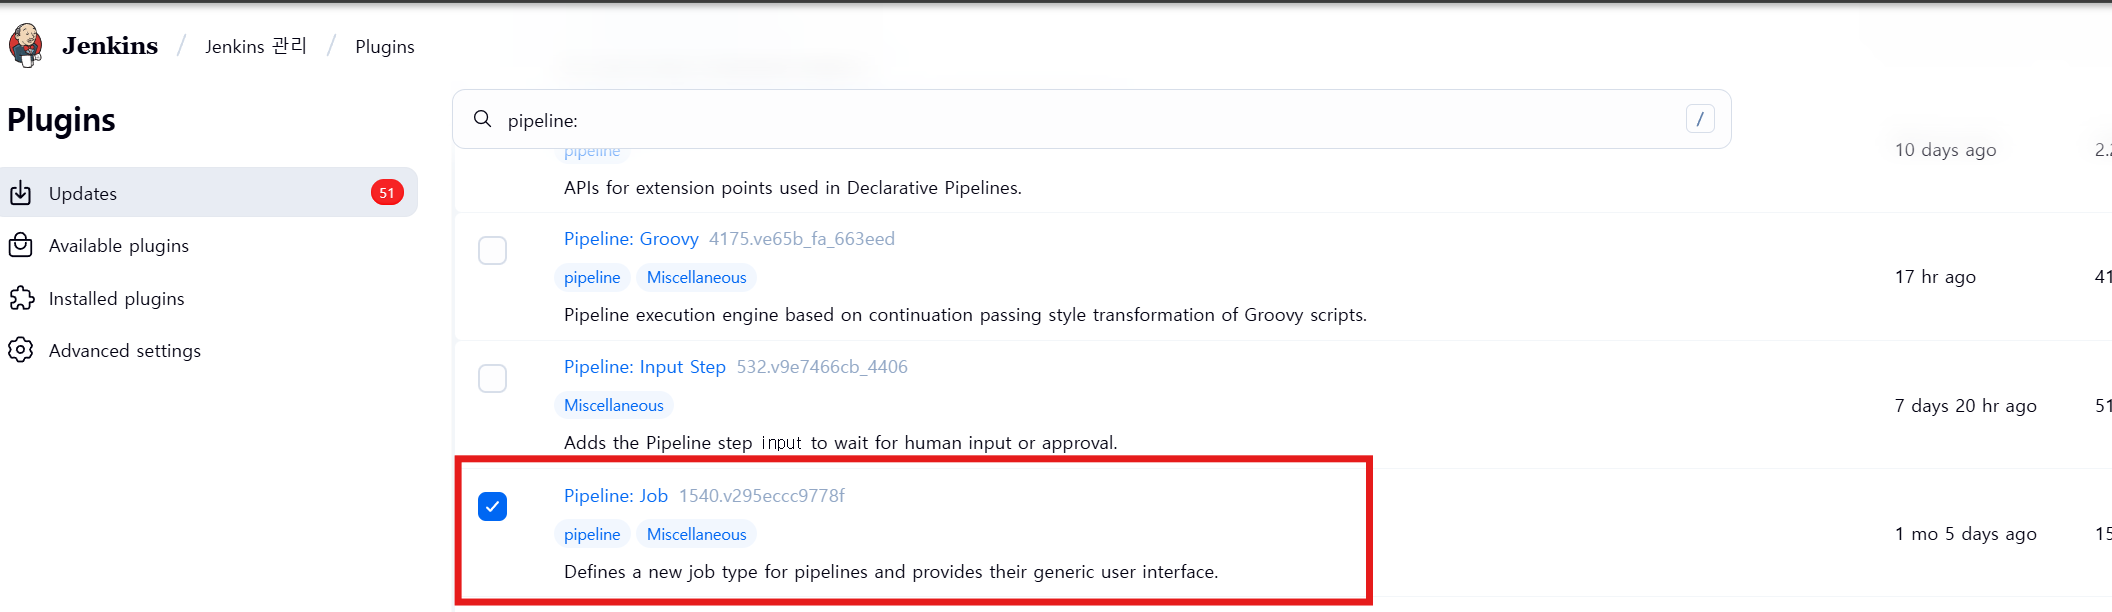Click the Available plugins shopping bag icon
The height and width of the screenshot is (612, 2112).
21,245
